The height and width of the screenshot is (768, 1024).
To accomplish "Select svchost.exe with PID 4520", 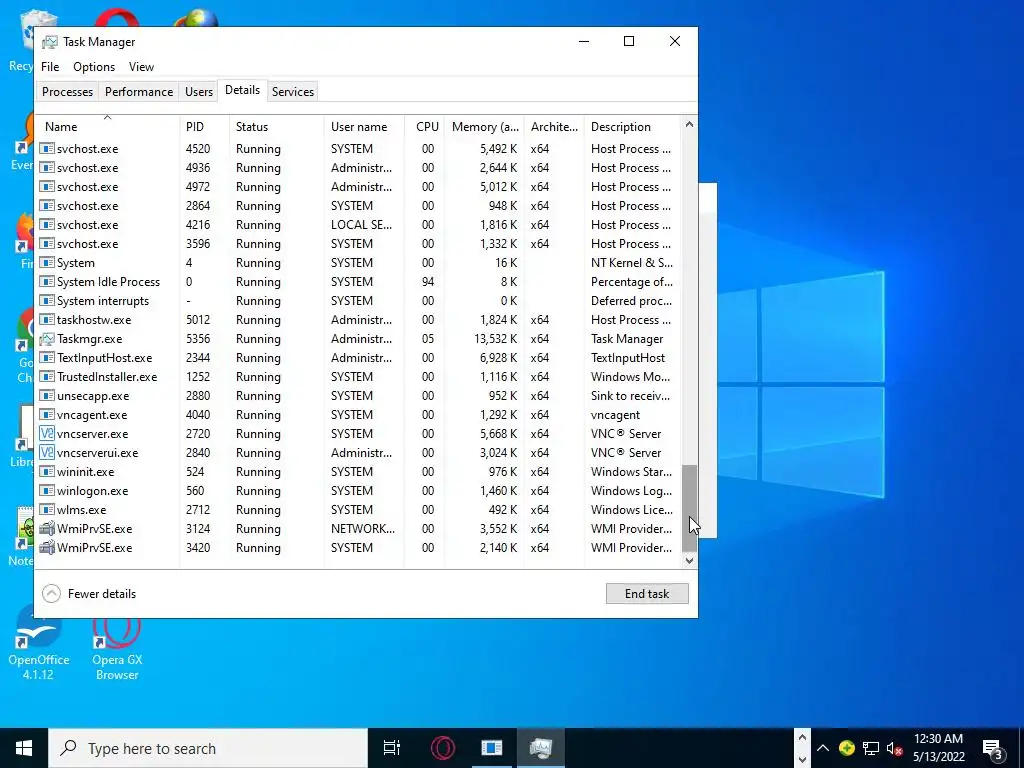I will click(x=359, y=149).
